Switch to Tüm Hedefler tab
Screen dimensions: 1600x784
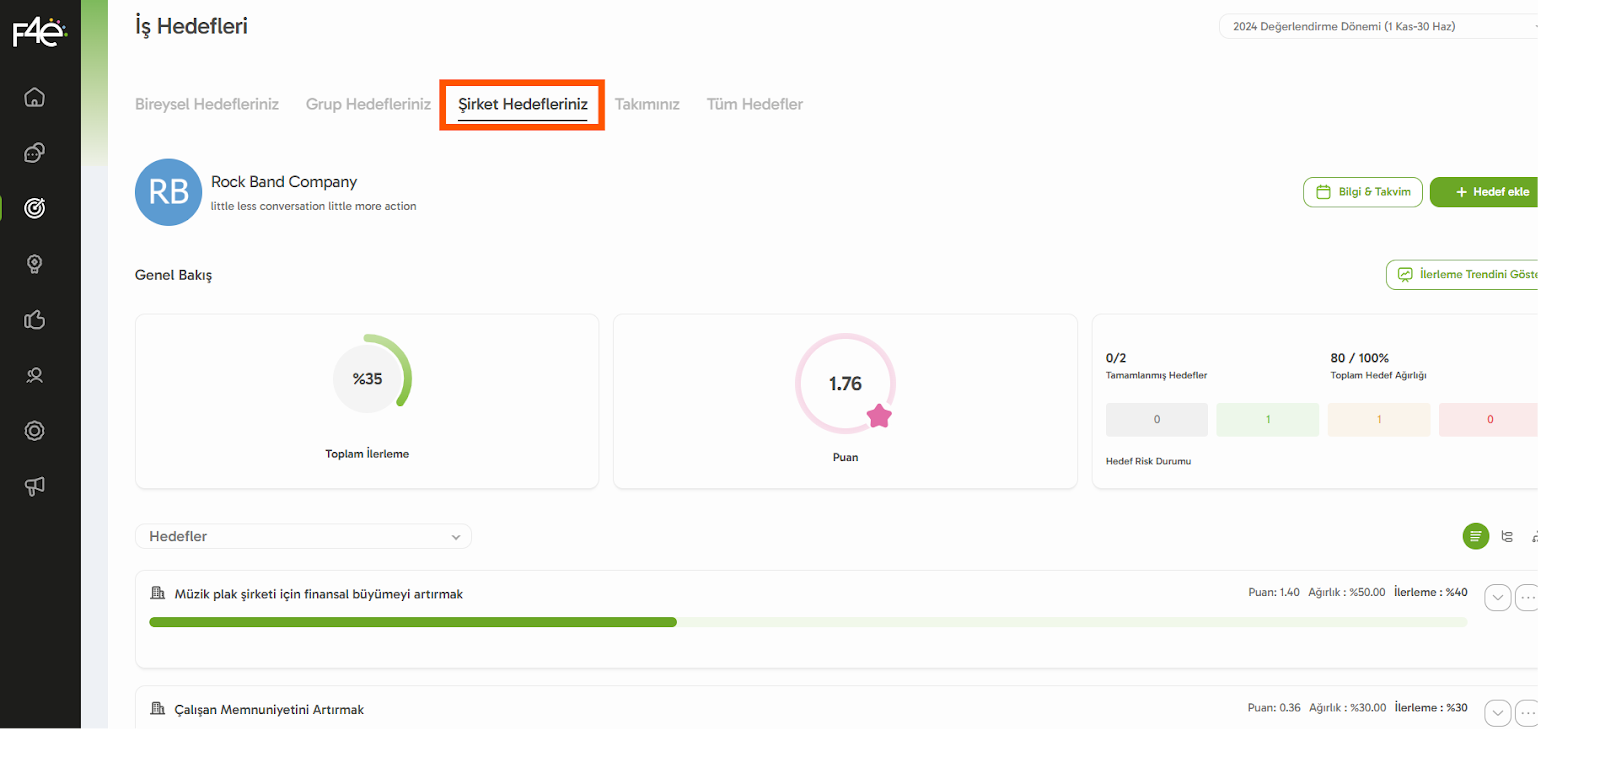[754, 104]
